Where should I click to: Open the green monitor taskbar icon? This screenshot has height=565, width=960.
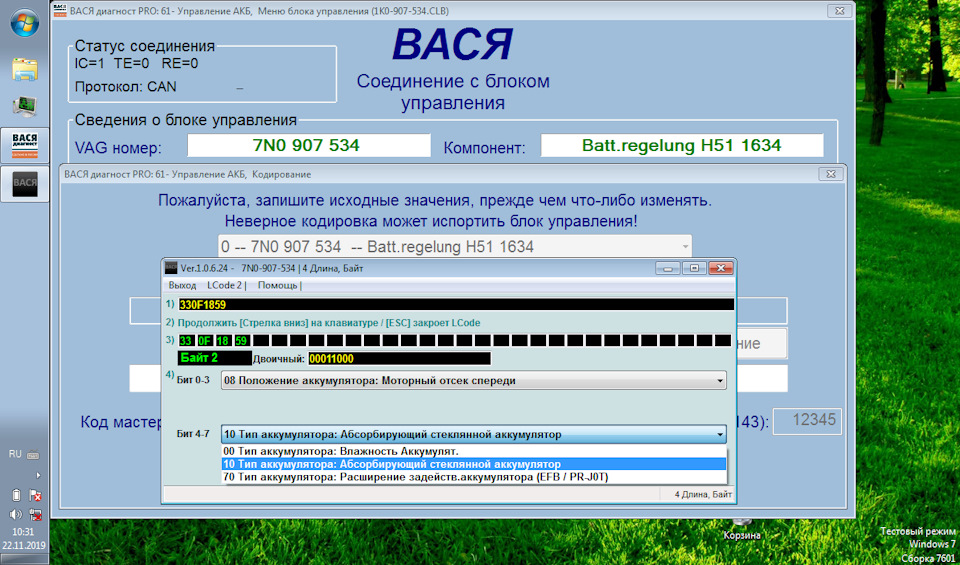click(24, 107)
